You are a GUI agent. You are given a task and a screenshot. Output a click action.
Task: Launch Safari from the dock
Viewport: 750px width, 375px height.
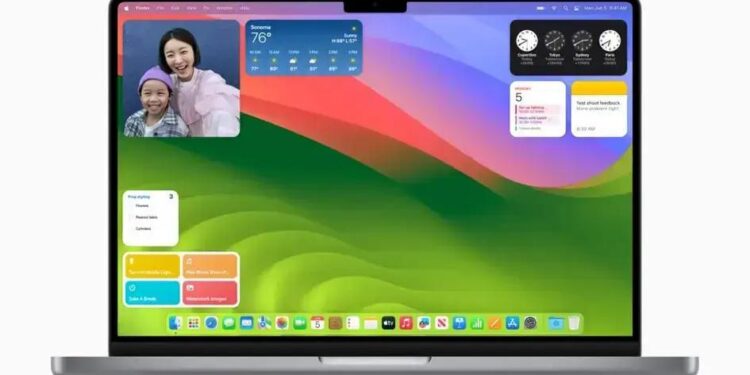pyautogui.click(x=211, y=323)
